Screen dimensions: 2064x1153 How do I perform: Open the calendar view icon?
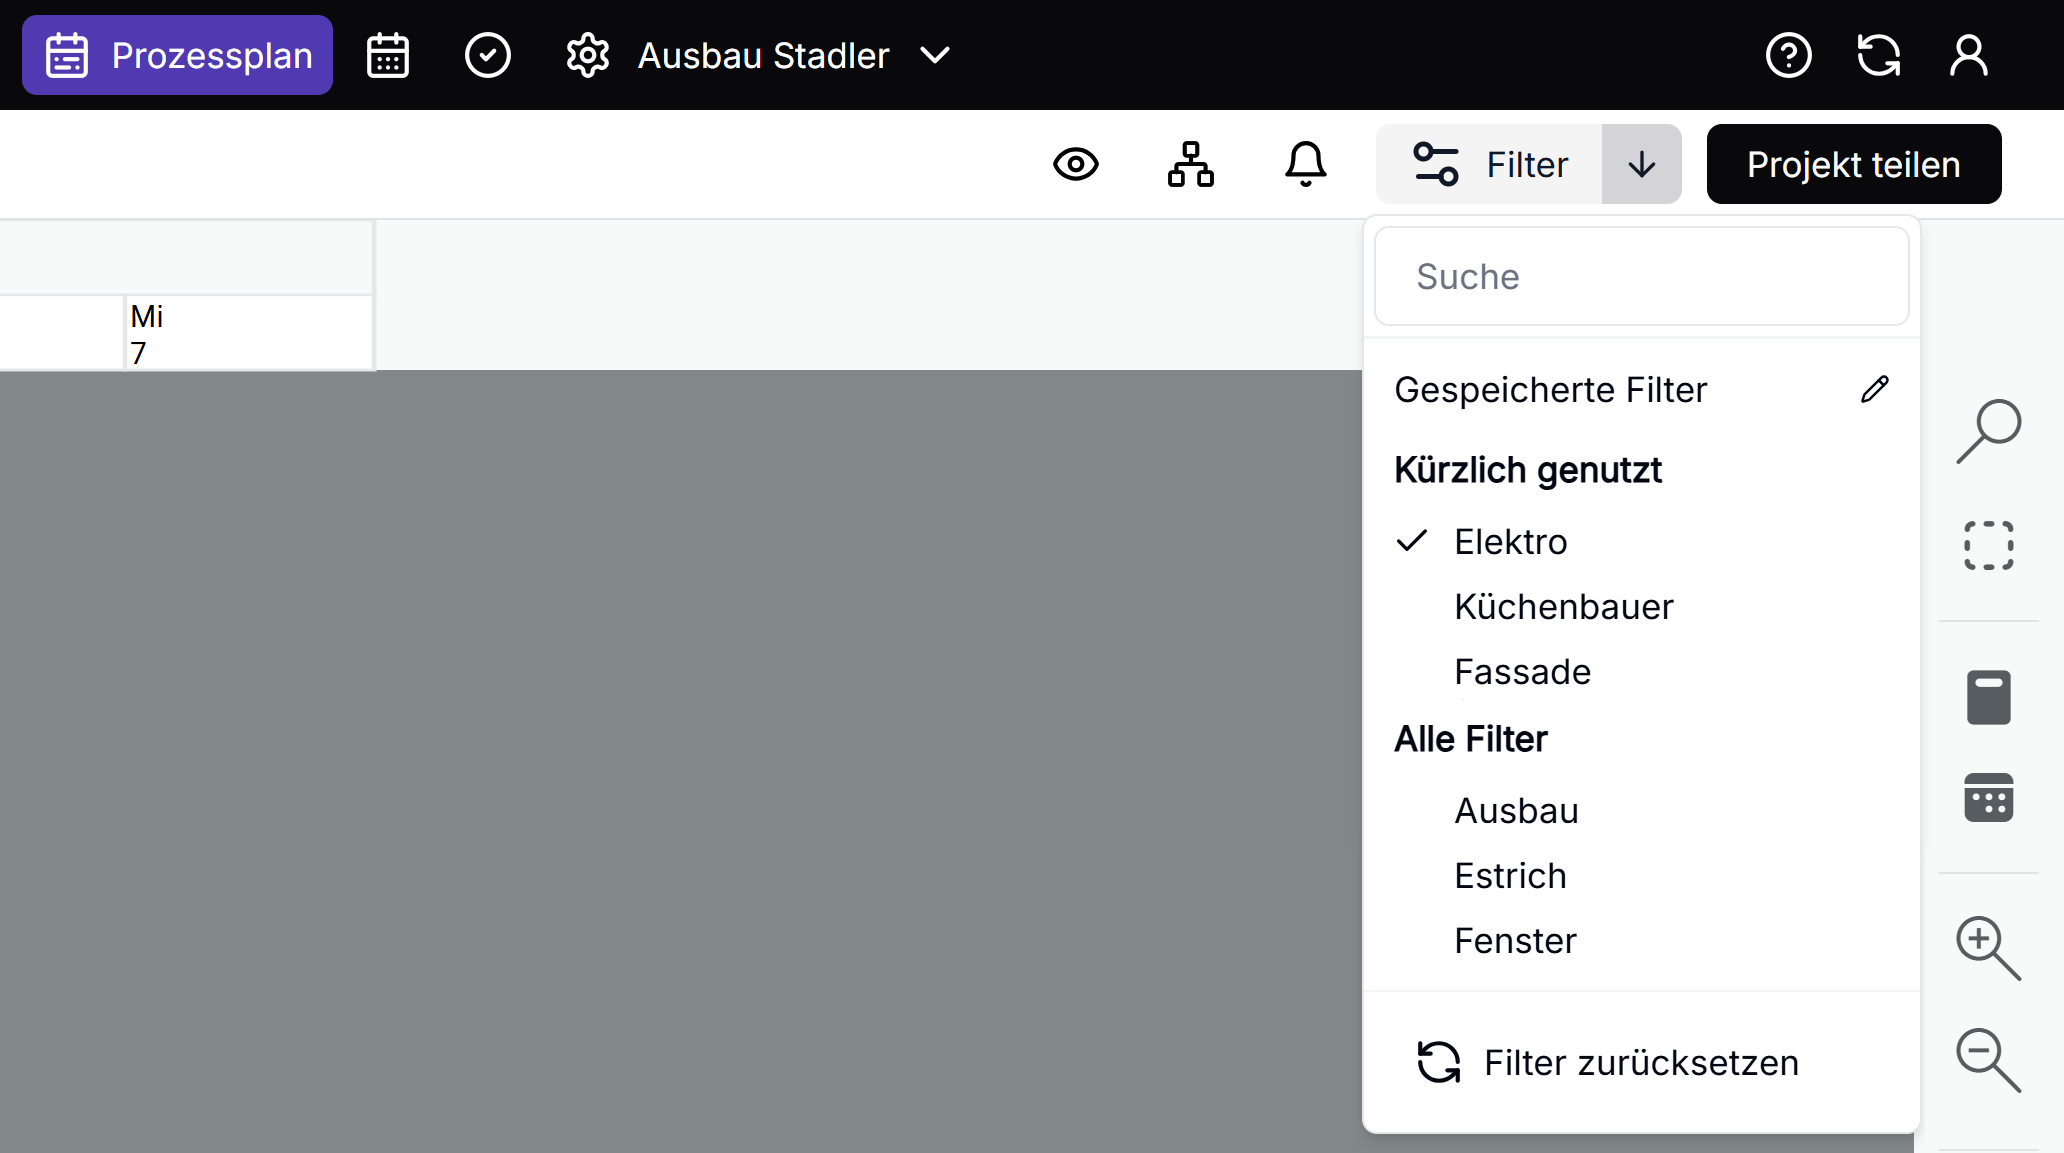[387, 55]
